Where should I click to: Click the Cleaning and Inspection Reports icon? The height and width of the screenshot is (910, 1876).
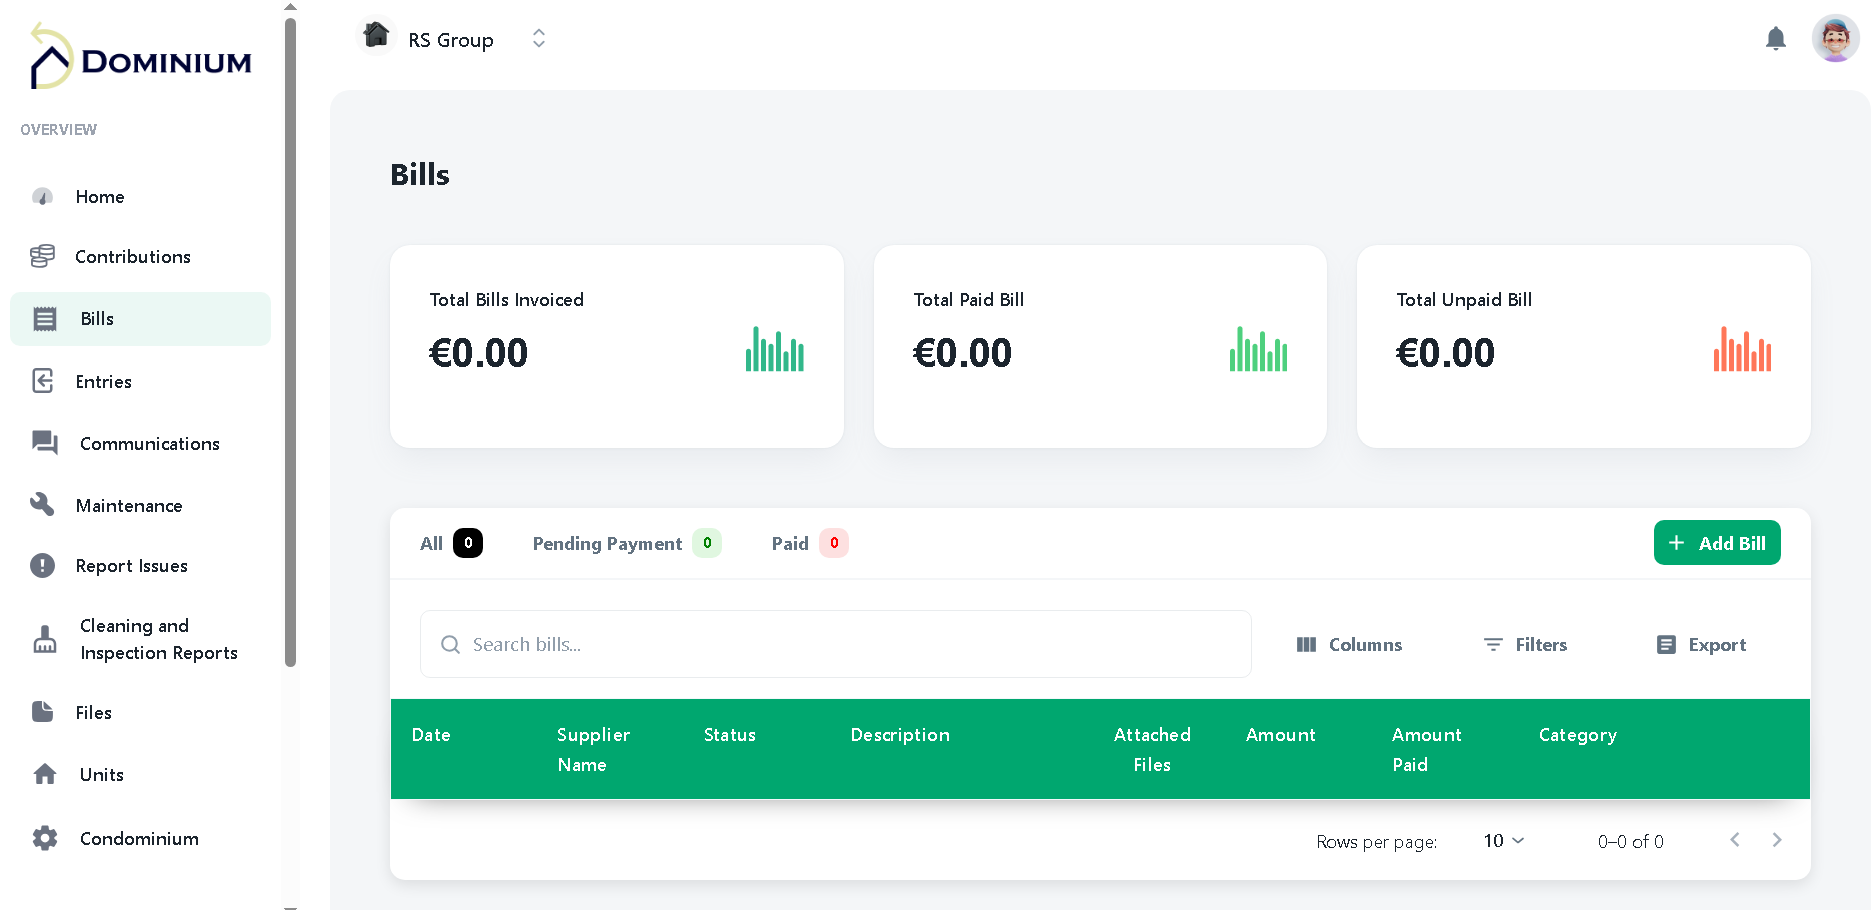(x=44, y=639)
